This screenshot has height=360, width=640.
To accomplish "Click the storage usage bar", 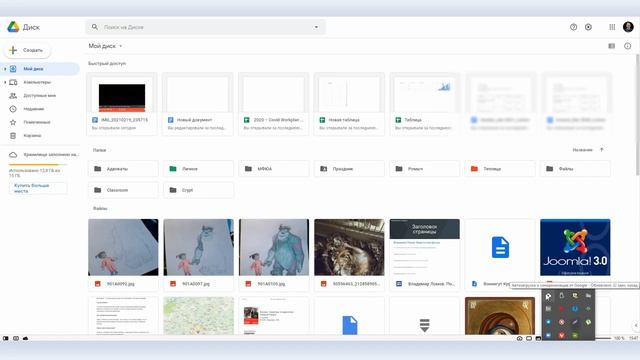I will pyautogui.click(x=38, y=164).
